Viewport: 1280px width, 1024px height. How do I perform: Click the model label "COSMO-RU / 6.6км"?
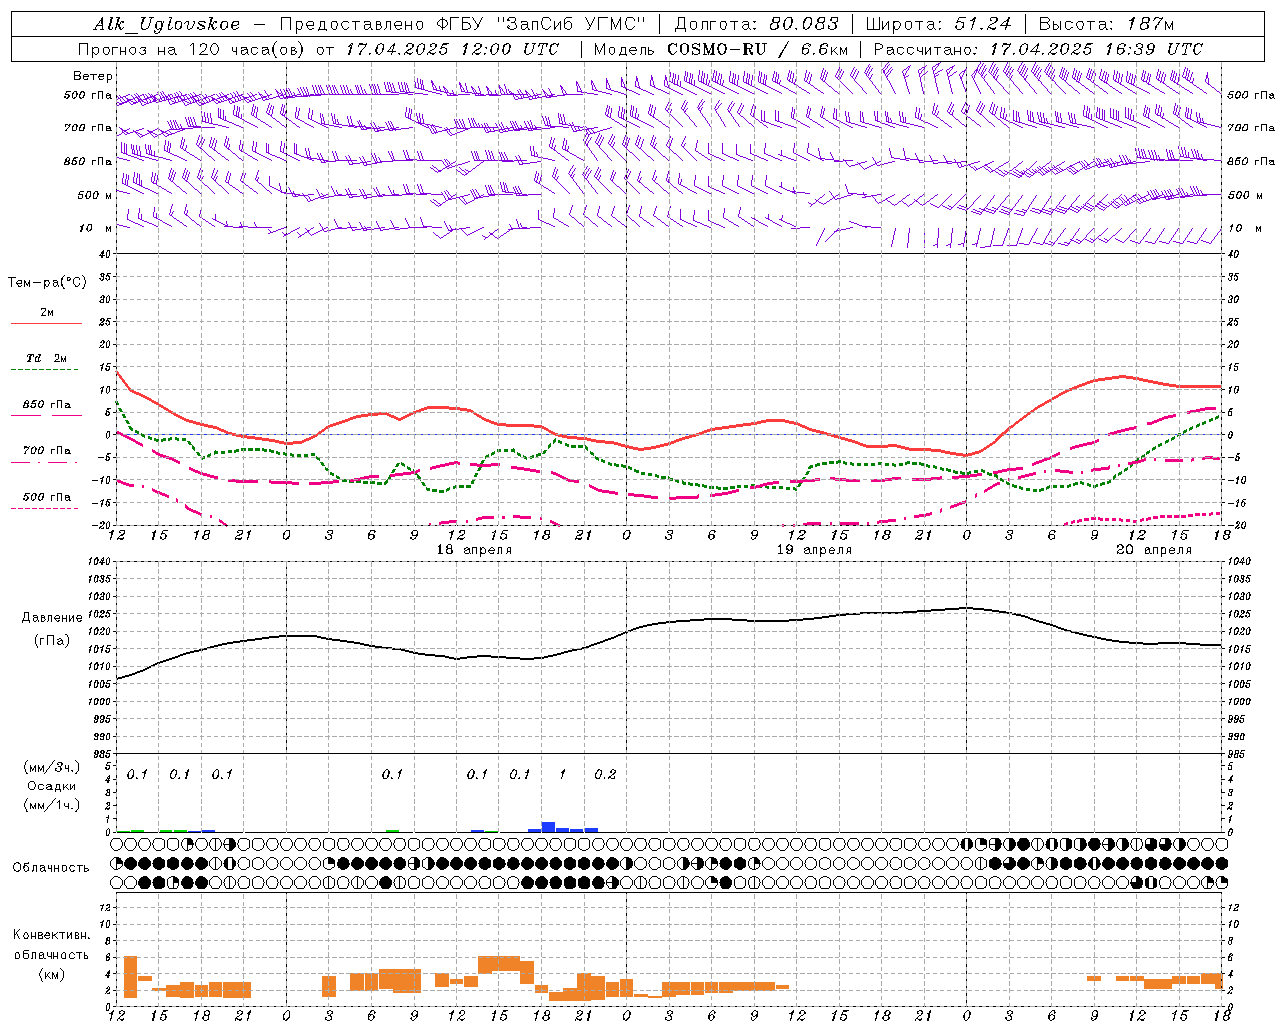(758, 49)
